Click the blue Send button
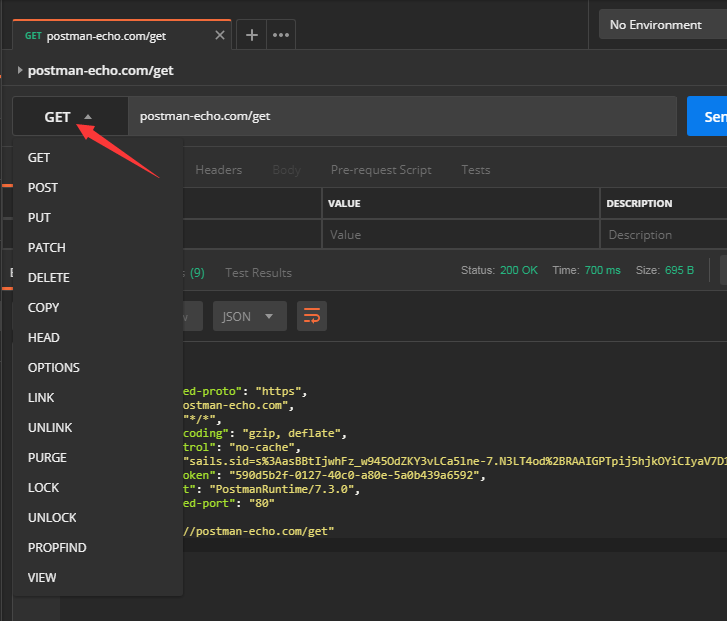Image resolution: width=727 pixels, height=621 pixels. point(707,116)
